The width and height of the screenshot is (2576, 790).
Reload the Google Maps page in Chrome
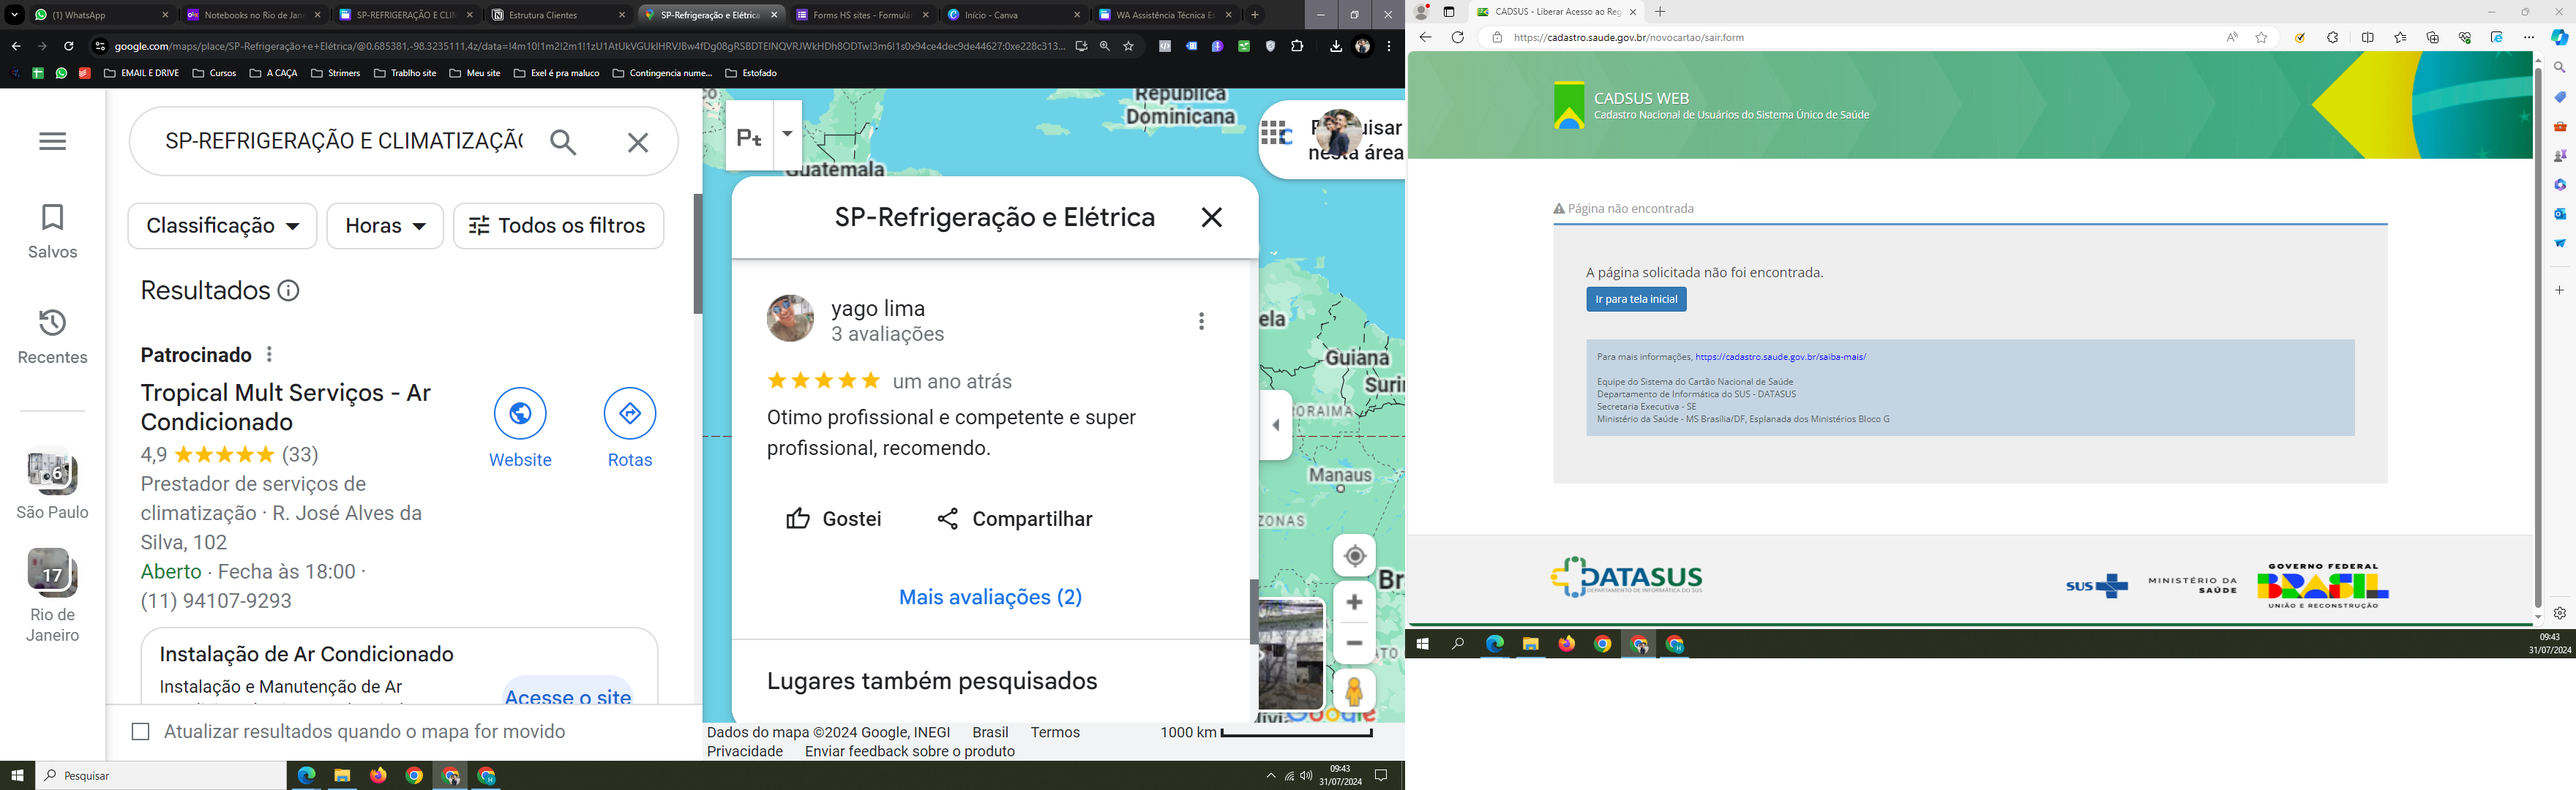tap(68, 46)
